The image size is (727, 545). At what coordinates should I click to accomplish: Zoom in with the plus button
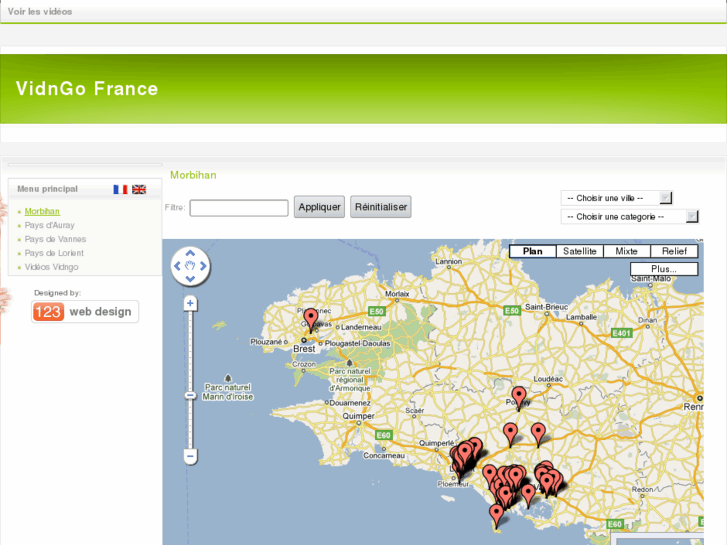point(190,303)
